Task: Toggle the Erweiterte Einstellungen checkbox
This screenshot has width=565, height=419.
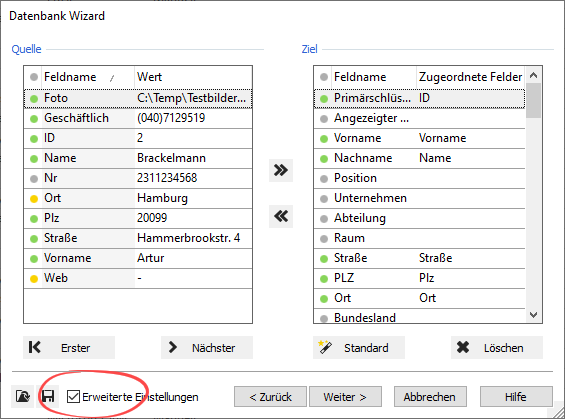Action: tap(74, 397)
